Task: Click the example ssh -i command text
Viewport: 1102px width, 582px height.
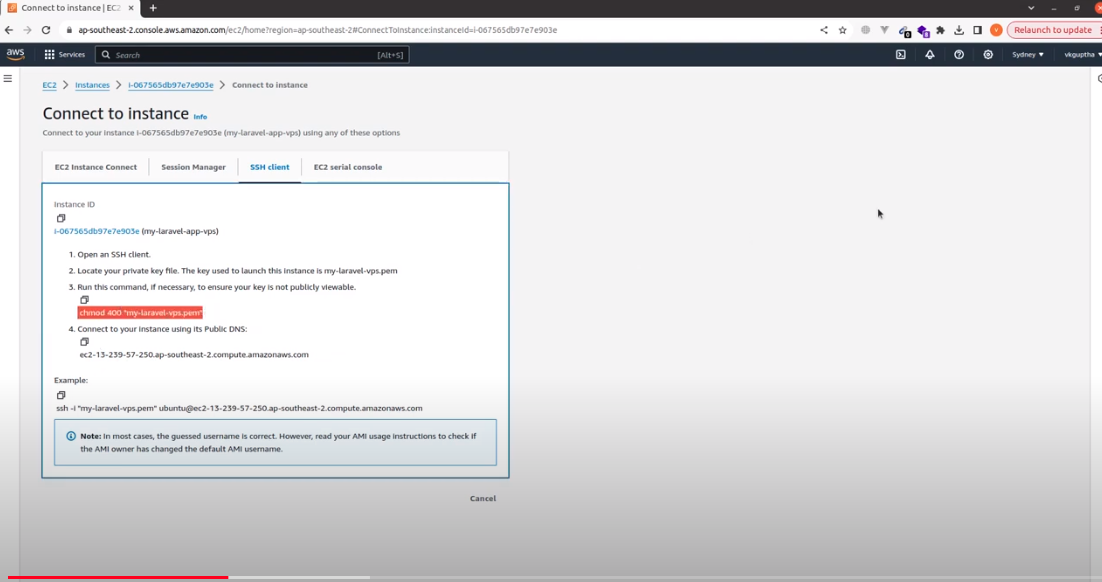Action: 239,408
